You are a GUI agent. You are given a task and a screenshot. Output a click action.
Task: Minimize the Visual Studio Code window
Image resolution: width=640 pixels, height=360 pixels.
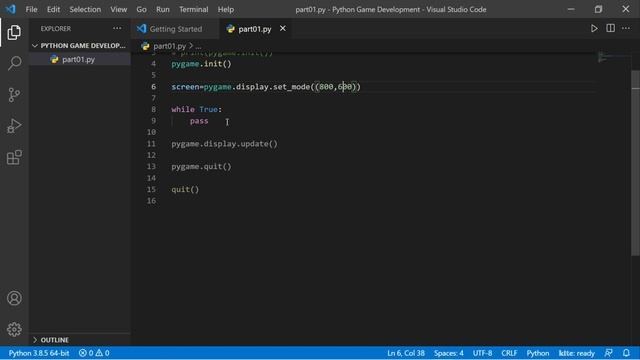point(571,9)
